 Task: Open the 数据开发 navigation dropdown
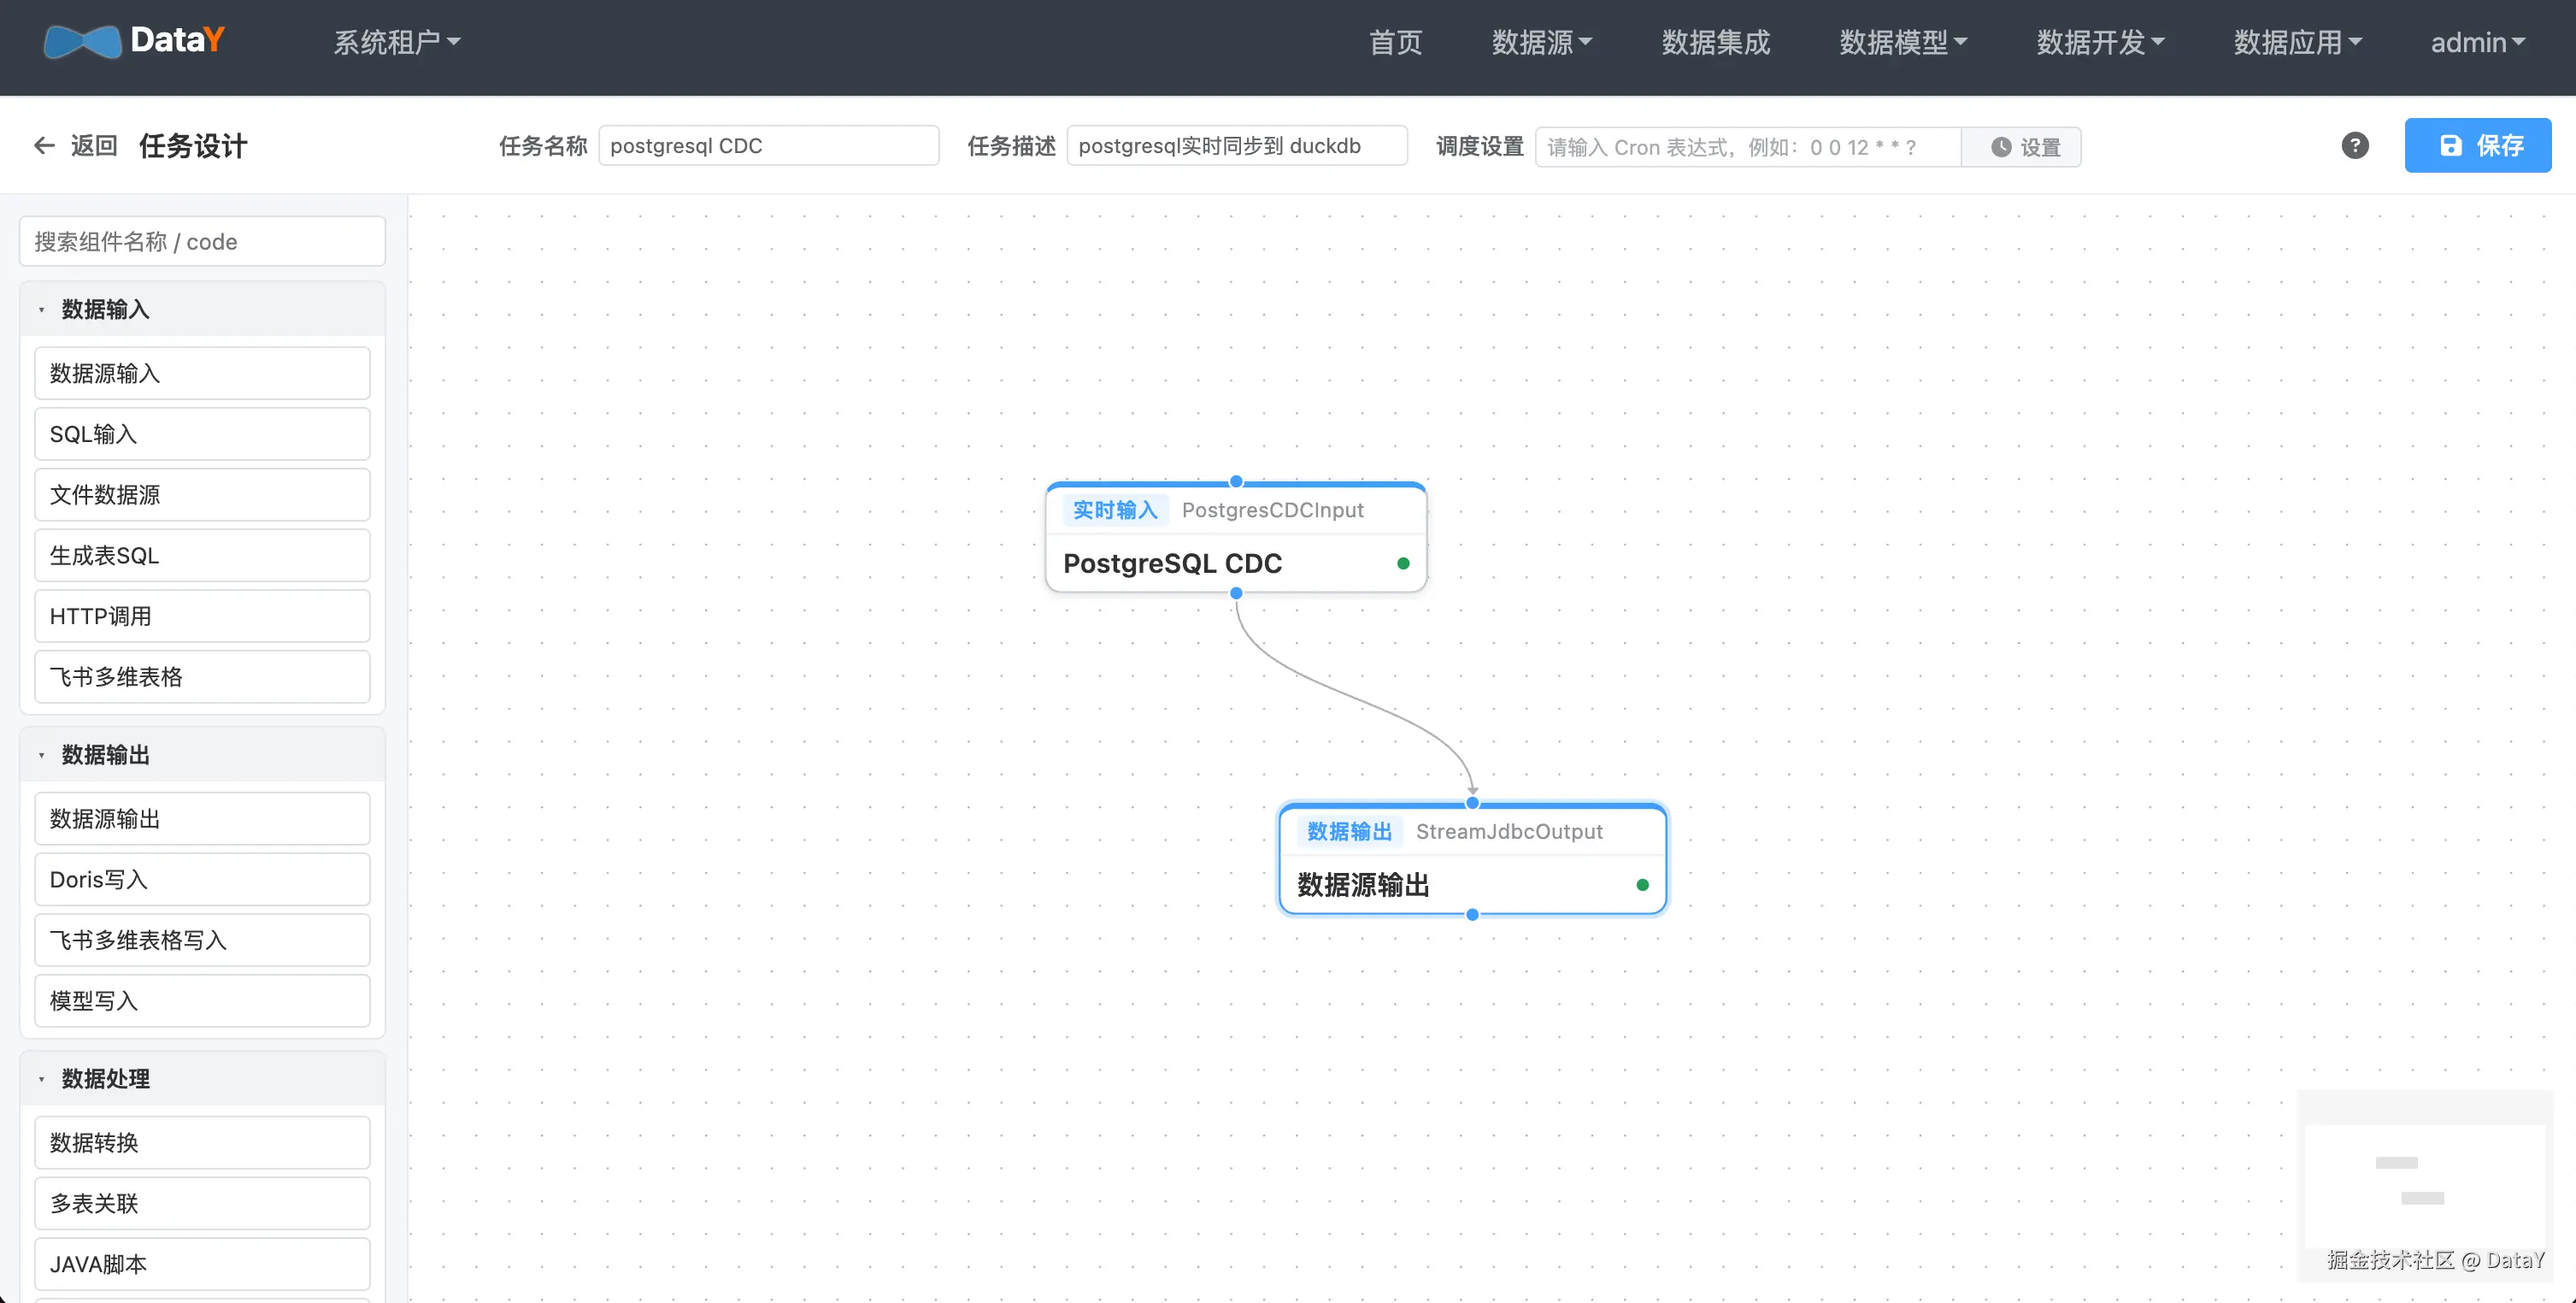point(2100,42)
